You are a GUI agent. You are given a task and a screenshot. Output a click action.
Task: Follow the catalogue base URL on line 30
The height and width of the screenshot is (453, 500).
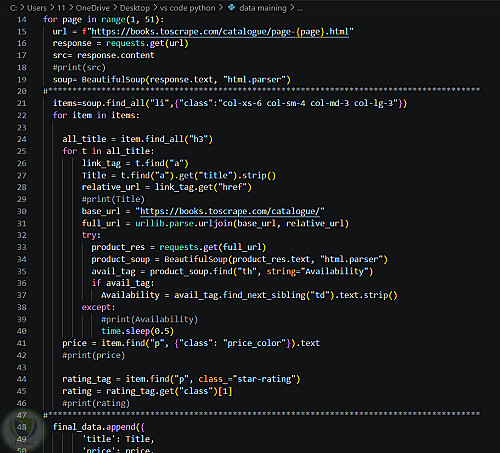pyautogui.click(x=230, y=211)
